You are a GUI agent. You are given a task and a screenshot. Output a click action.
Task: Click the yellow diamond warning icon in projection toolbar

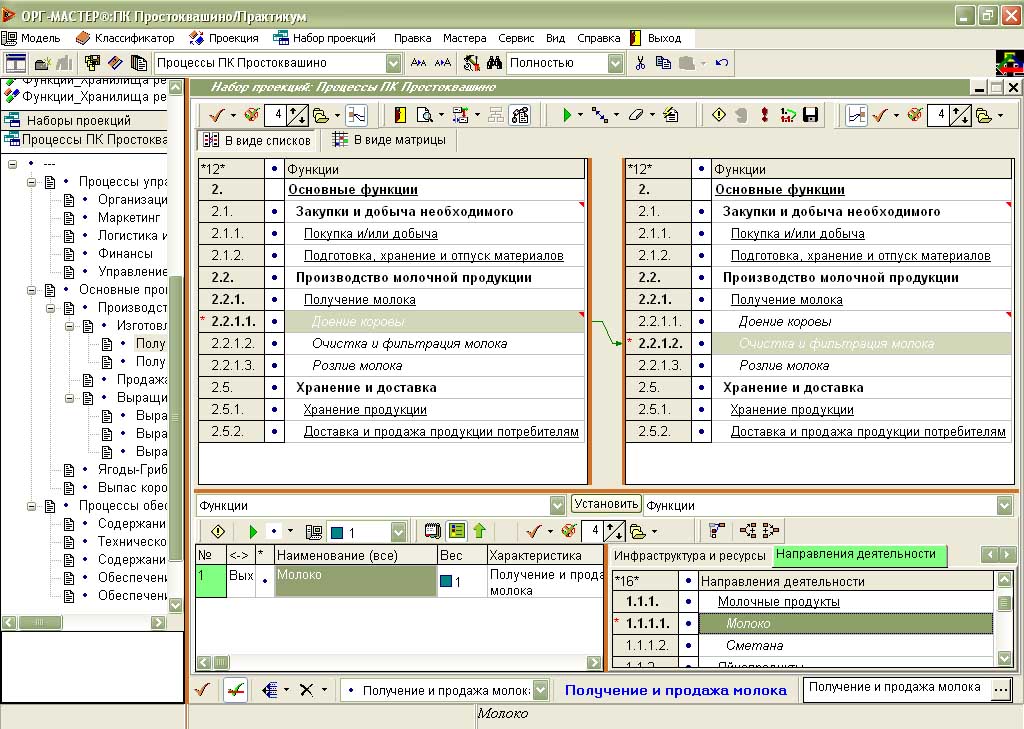tap(719, 116)
